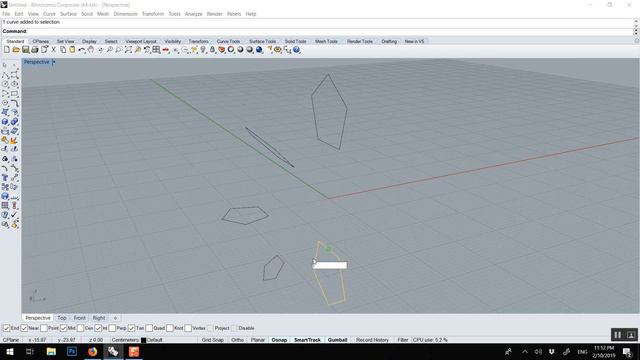The height and width of the screenshot is (360, 640).
Task: Switch to the Solid Tools toolbar tab
Action: 296,41
